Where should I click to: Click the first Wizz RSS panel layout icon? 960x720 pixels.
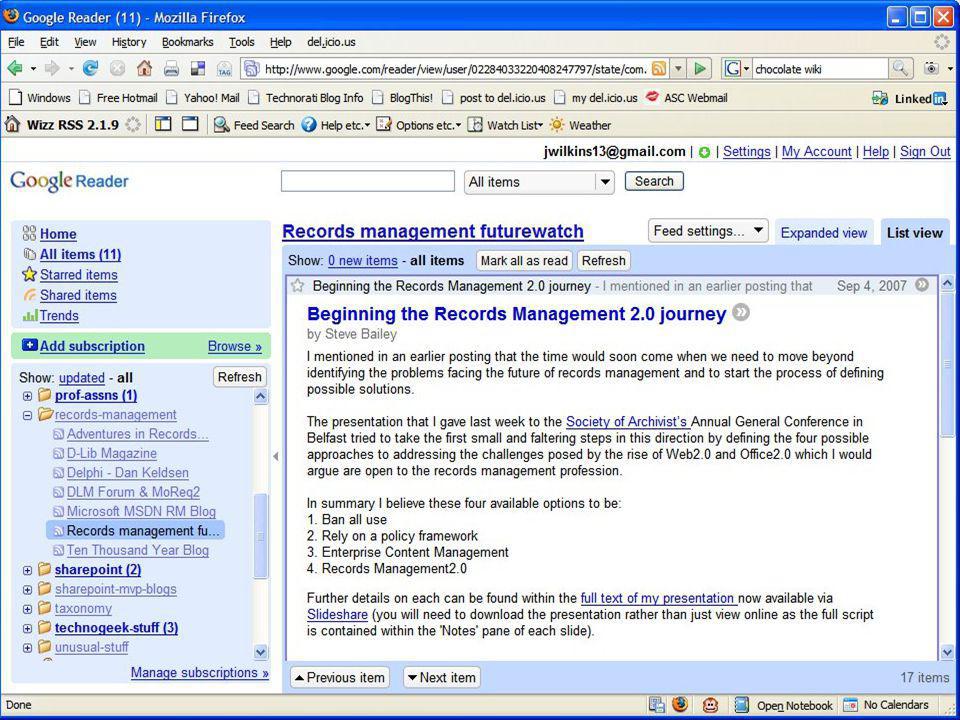[x=163, y=124]
